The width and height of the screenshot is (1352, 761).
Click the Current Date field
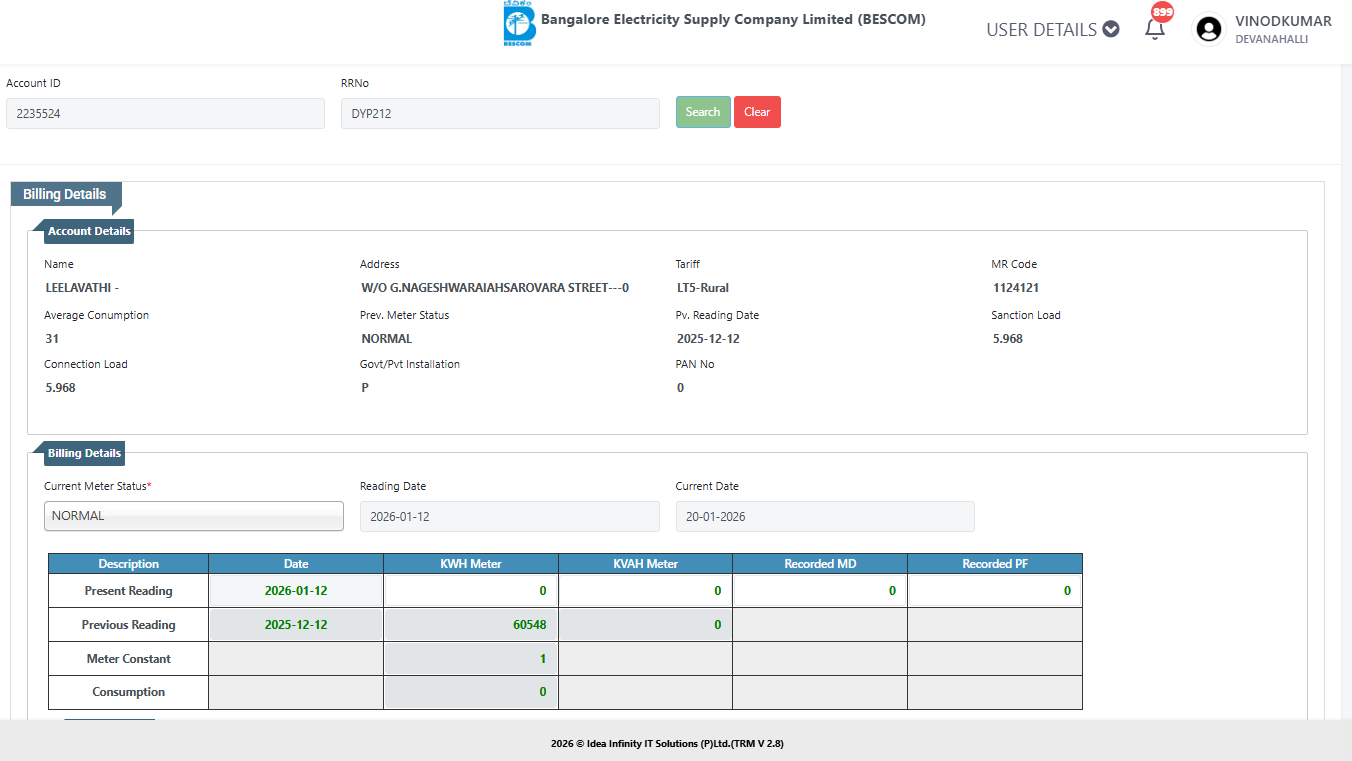point(824,516)
